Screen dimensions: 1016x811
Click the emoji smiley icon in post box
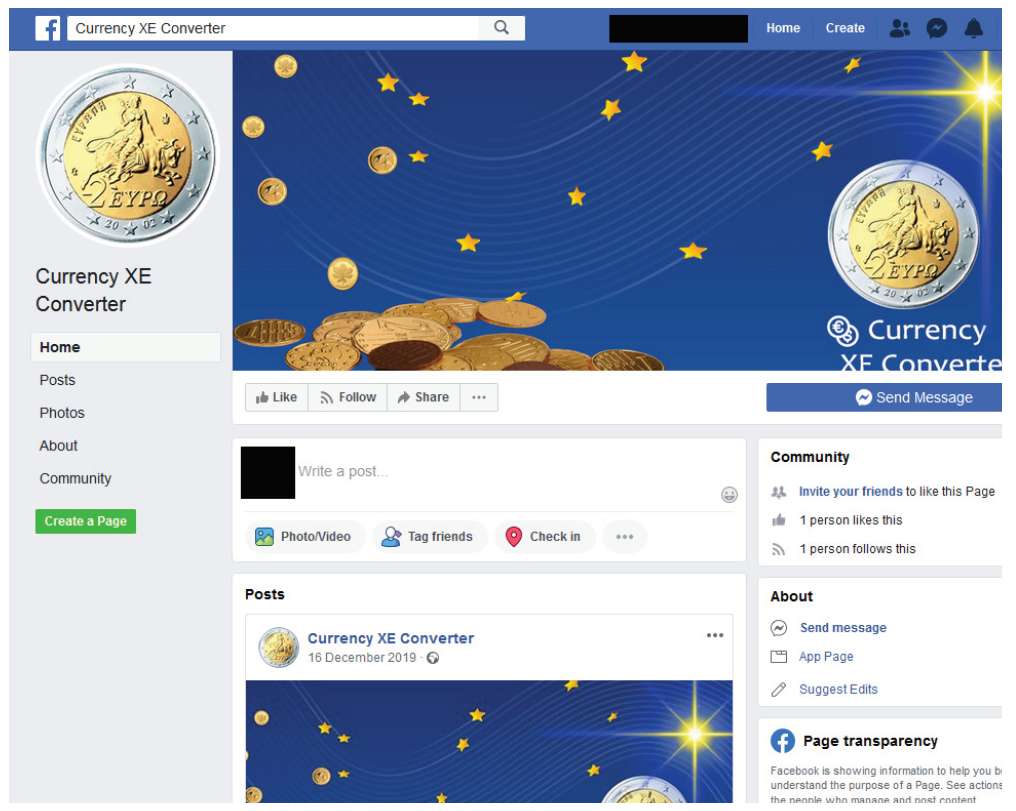[x=729, y=495]
